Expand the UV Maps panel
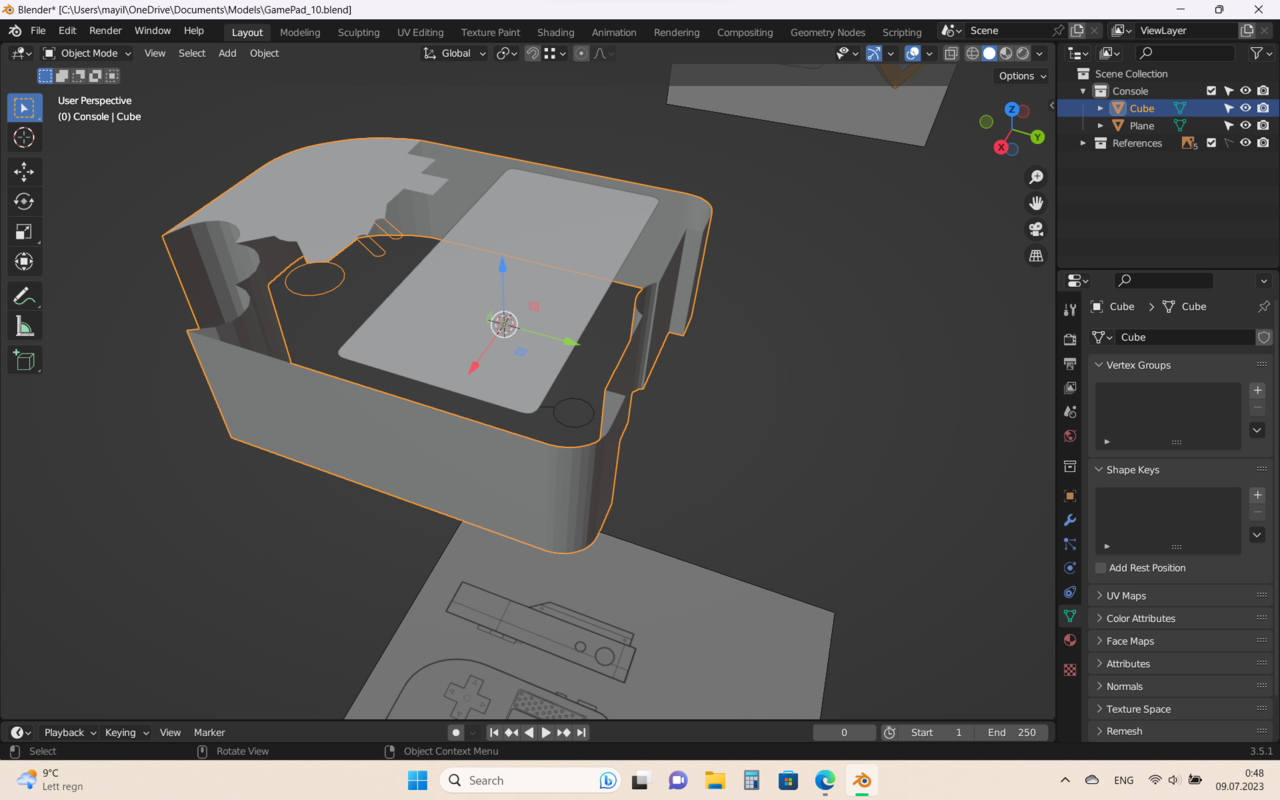Screen dimensions: 1280x800 (x=1126, y=596)
